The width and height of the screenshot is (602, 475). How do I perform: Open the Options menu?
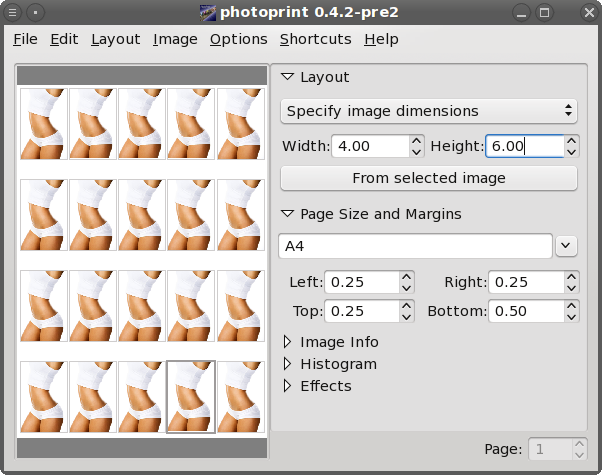point(238,39)
